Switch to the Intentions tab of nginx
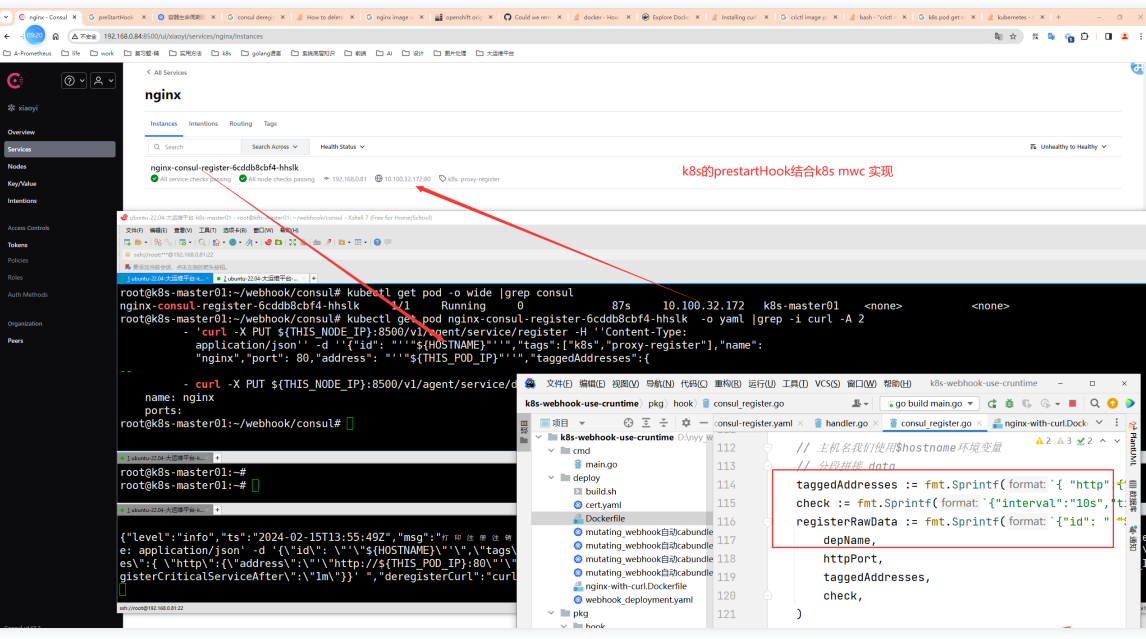Screen dimensions: 1146x639 click(x=203, y=124)
